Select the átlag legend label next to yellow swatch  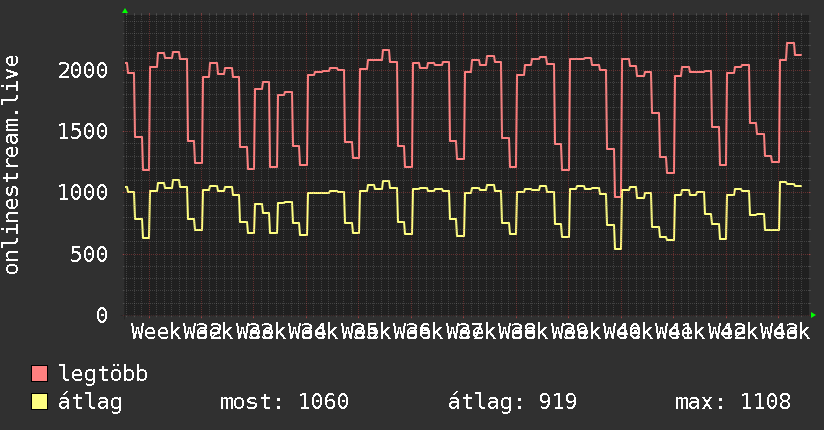click(x=90, y=402)
